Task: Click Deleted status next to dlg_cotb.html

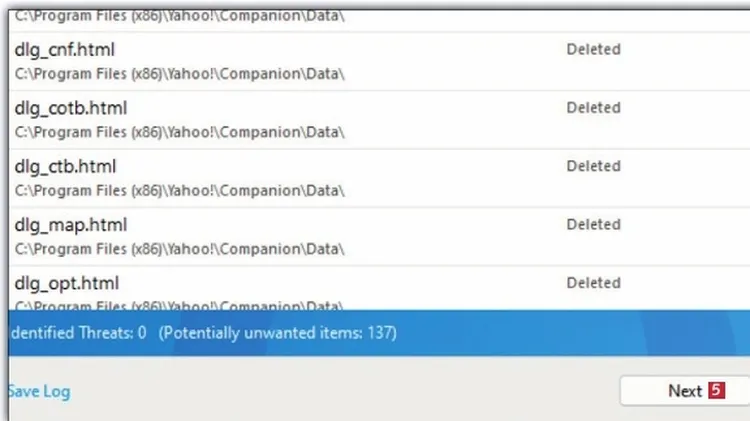Action: (594, 108)
